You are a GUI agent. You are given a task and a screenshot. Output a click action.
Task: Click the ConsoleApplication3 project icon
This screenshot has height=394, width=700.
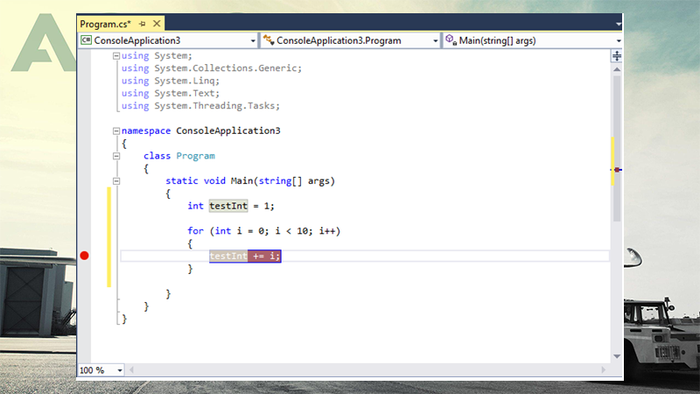pos(86,40)
